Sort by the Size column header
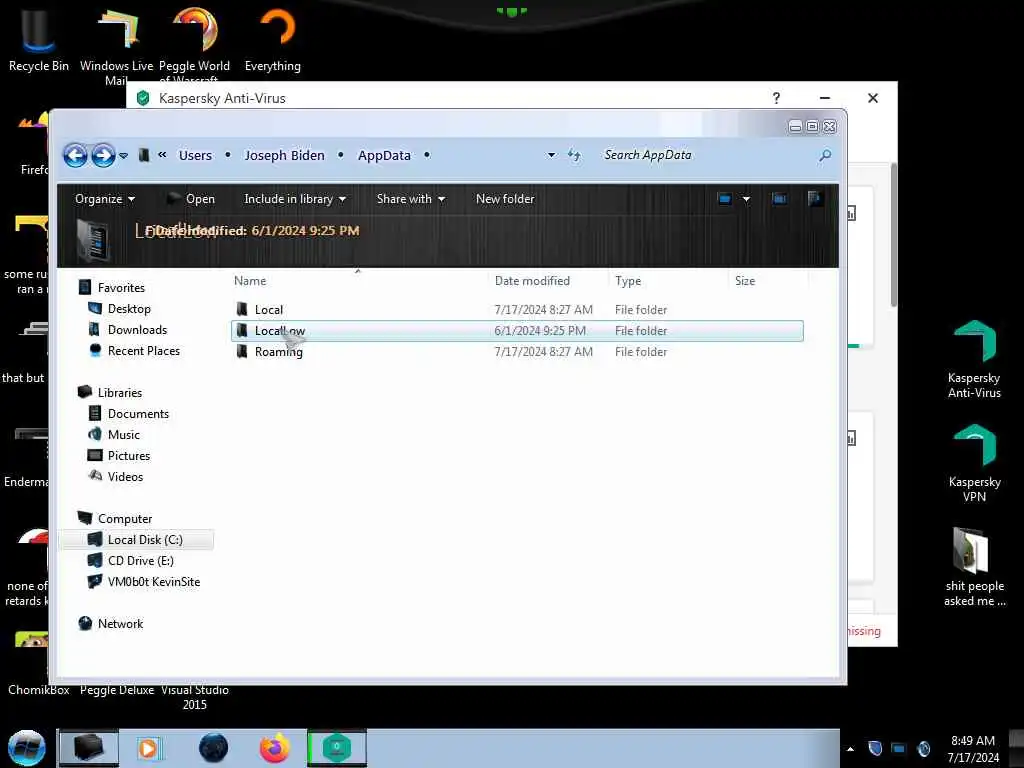Viewport: 1024px width, 768px height. pos(744,281)
